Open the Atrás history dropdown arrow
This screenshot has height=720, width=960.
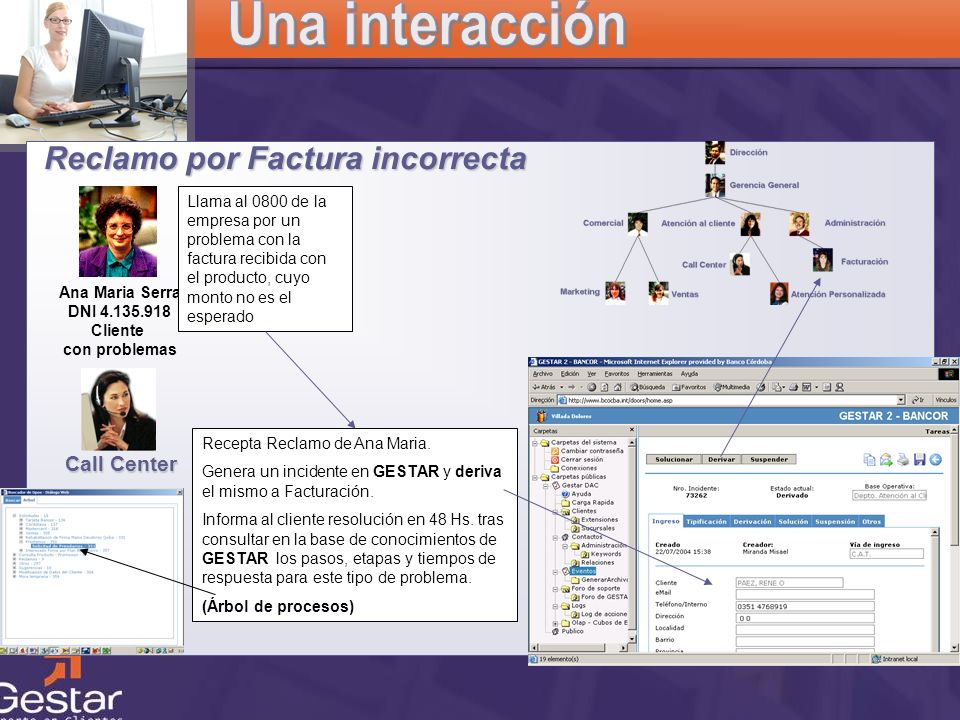561,387
